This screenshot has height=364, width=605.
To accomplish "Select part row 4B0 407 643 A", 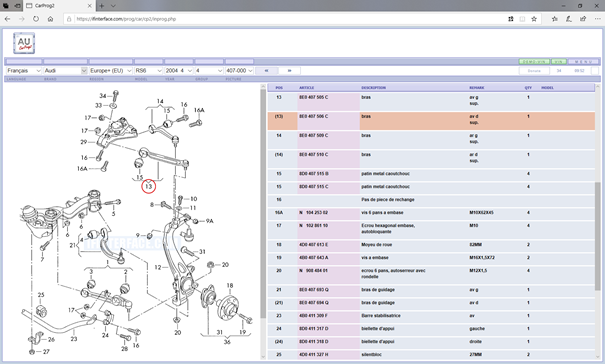I will point(431,258).
